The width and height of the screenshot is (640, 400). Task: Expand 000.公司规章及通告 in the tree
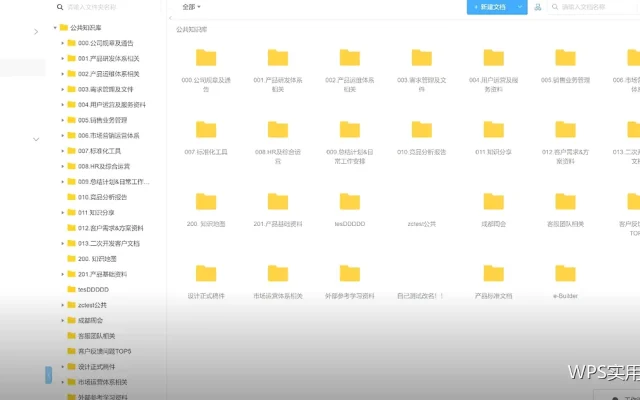62,43
